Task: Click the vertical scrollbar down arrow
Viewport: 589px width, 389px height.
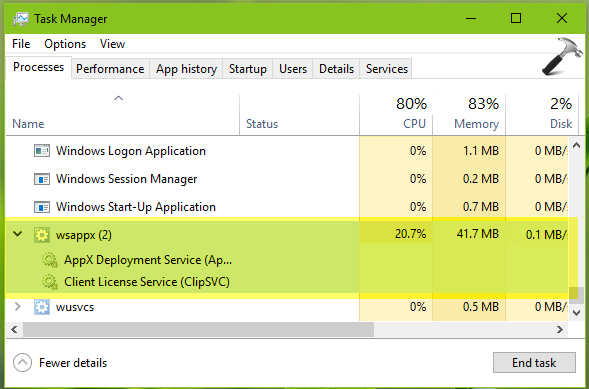Action: 576,312
